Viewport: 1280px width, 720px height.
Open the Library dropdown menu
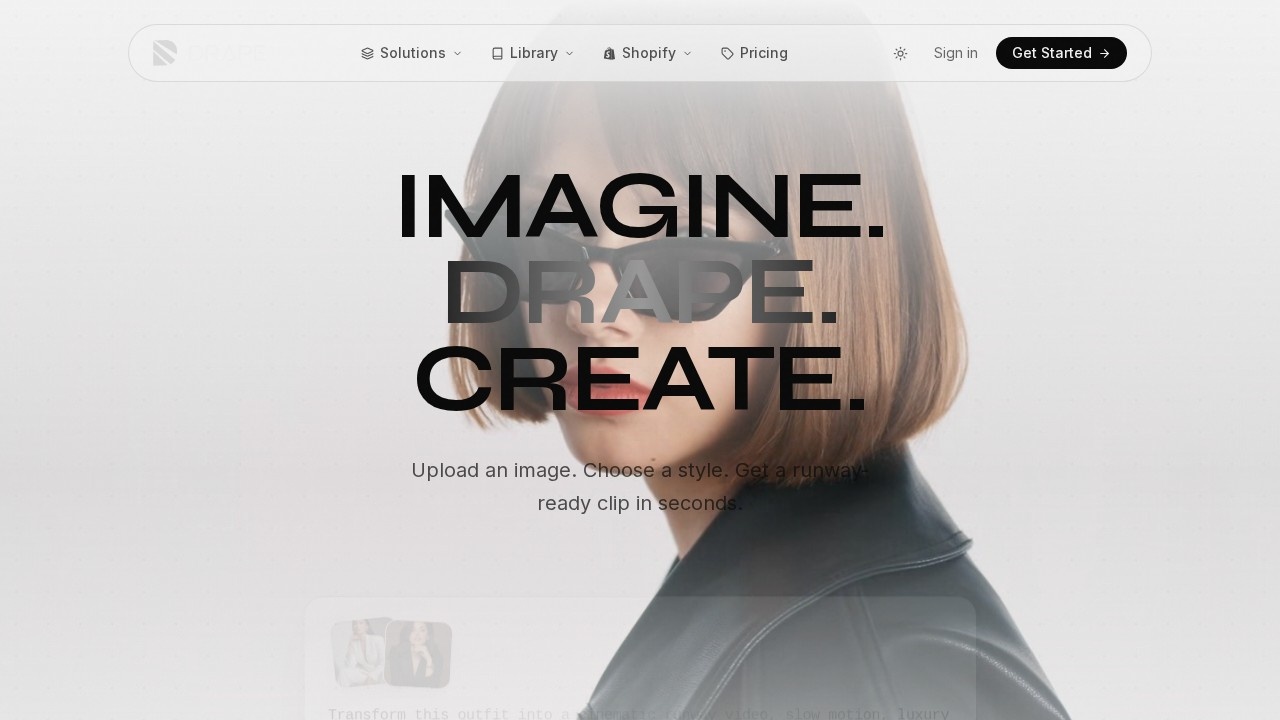click(x=532, y=53)
